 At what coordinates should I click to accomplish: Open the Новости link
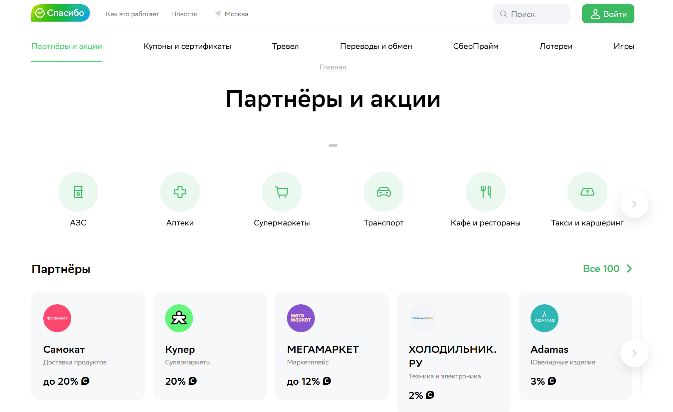click(x=185, y=14)
